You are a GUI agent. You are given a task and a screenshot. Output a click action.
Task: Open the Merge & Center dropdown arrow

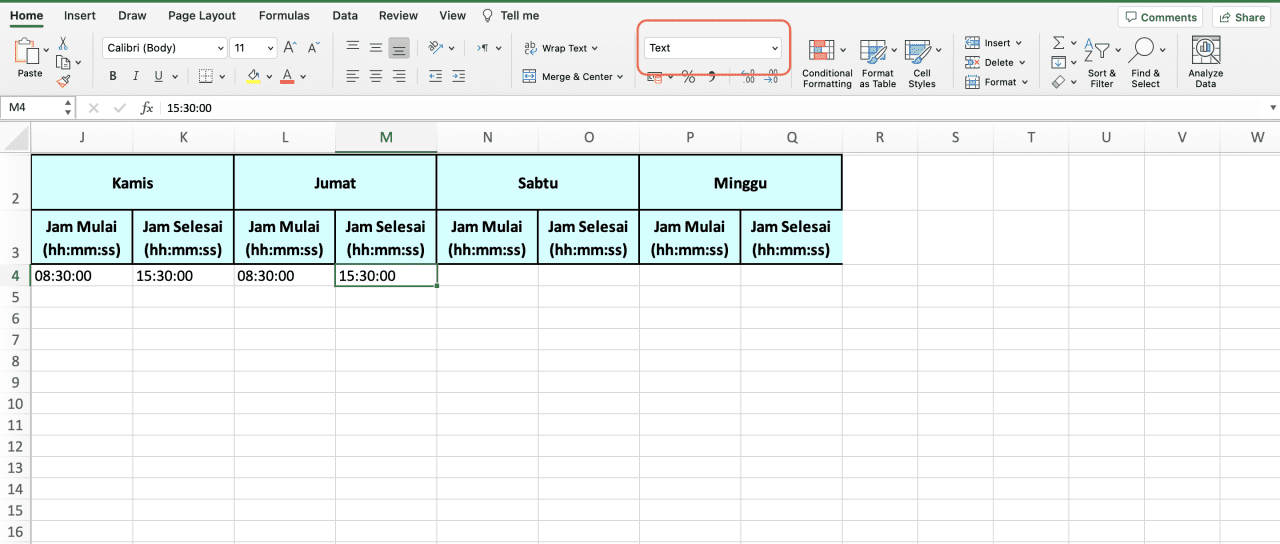click(621, 77)
